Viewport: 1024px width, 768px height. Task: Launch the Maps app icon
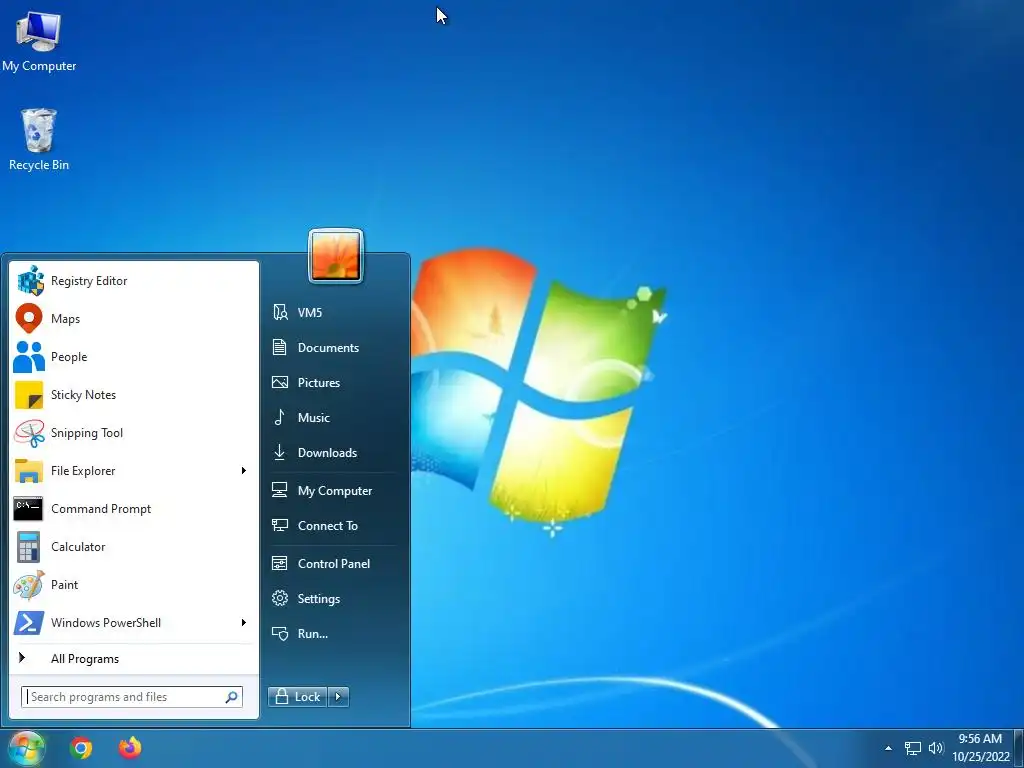(x=29, y=319)
